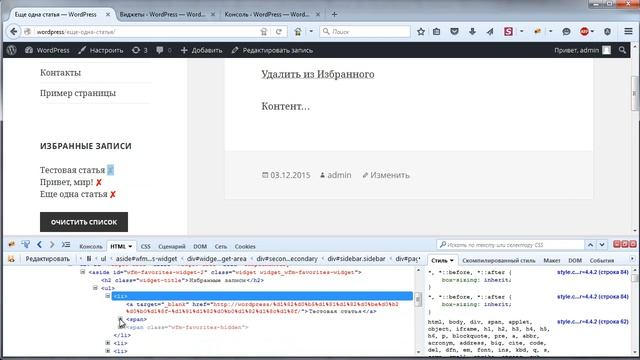Activate Firebug element inspector icon

click(x=26, y=244)
